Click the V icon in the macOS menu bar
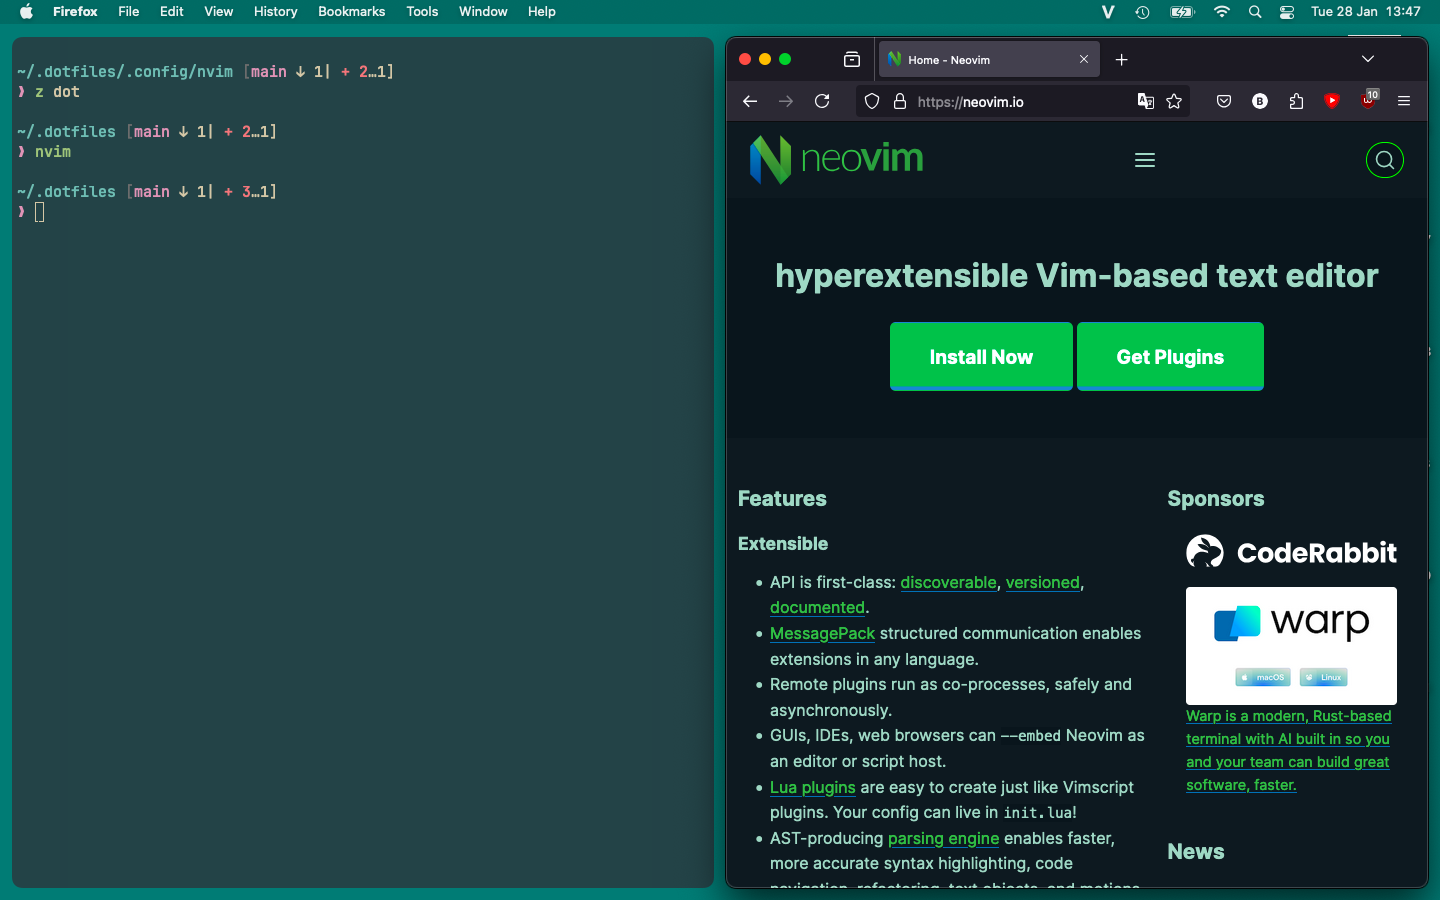The width and height of the screenshot is (1440, 900). click(1108, 12)
